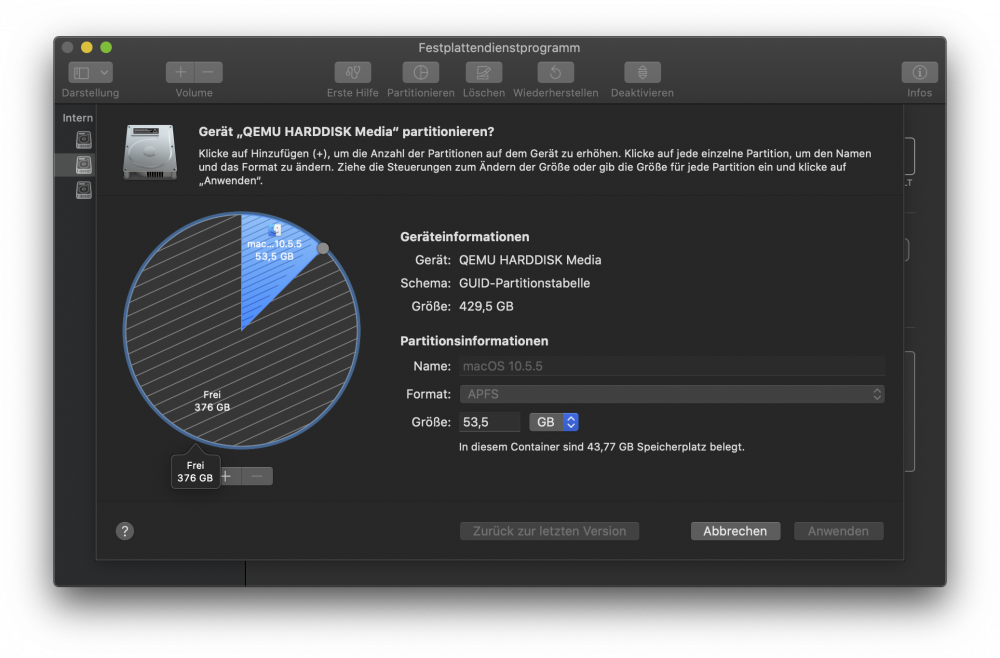Run Erste Hilfe from the toolbar
The width and height of the screenshot is (1000, 658).
(353, 73)
